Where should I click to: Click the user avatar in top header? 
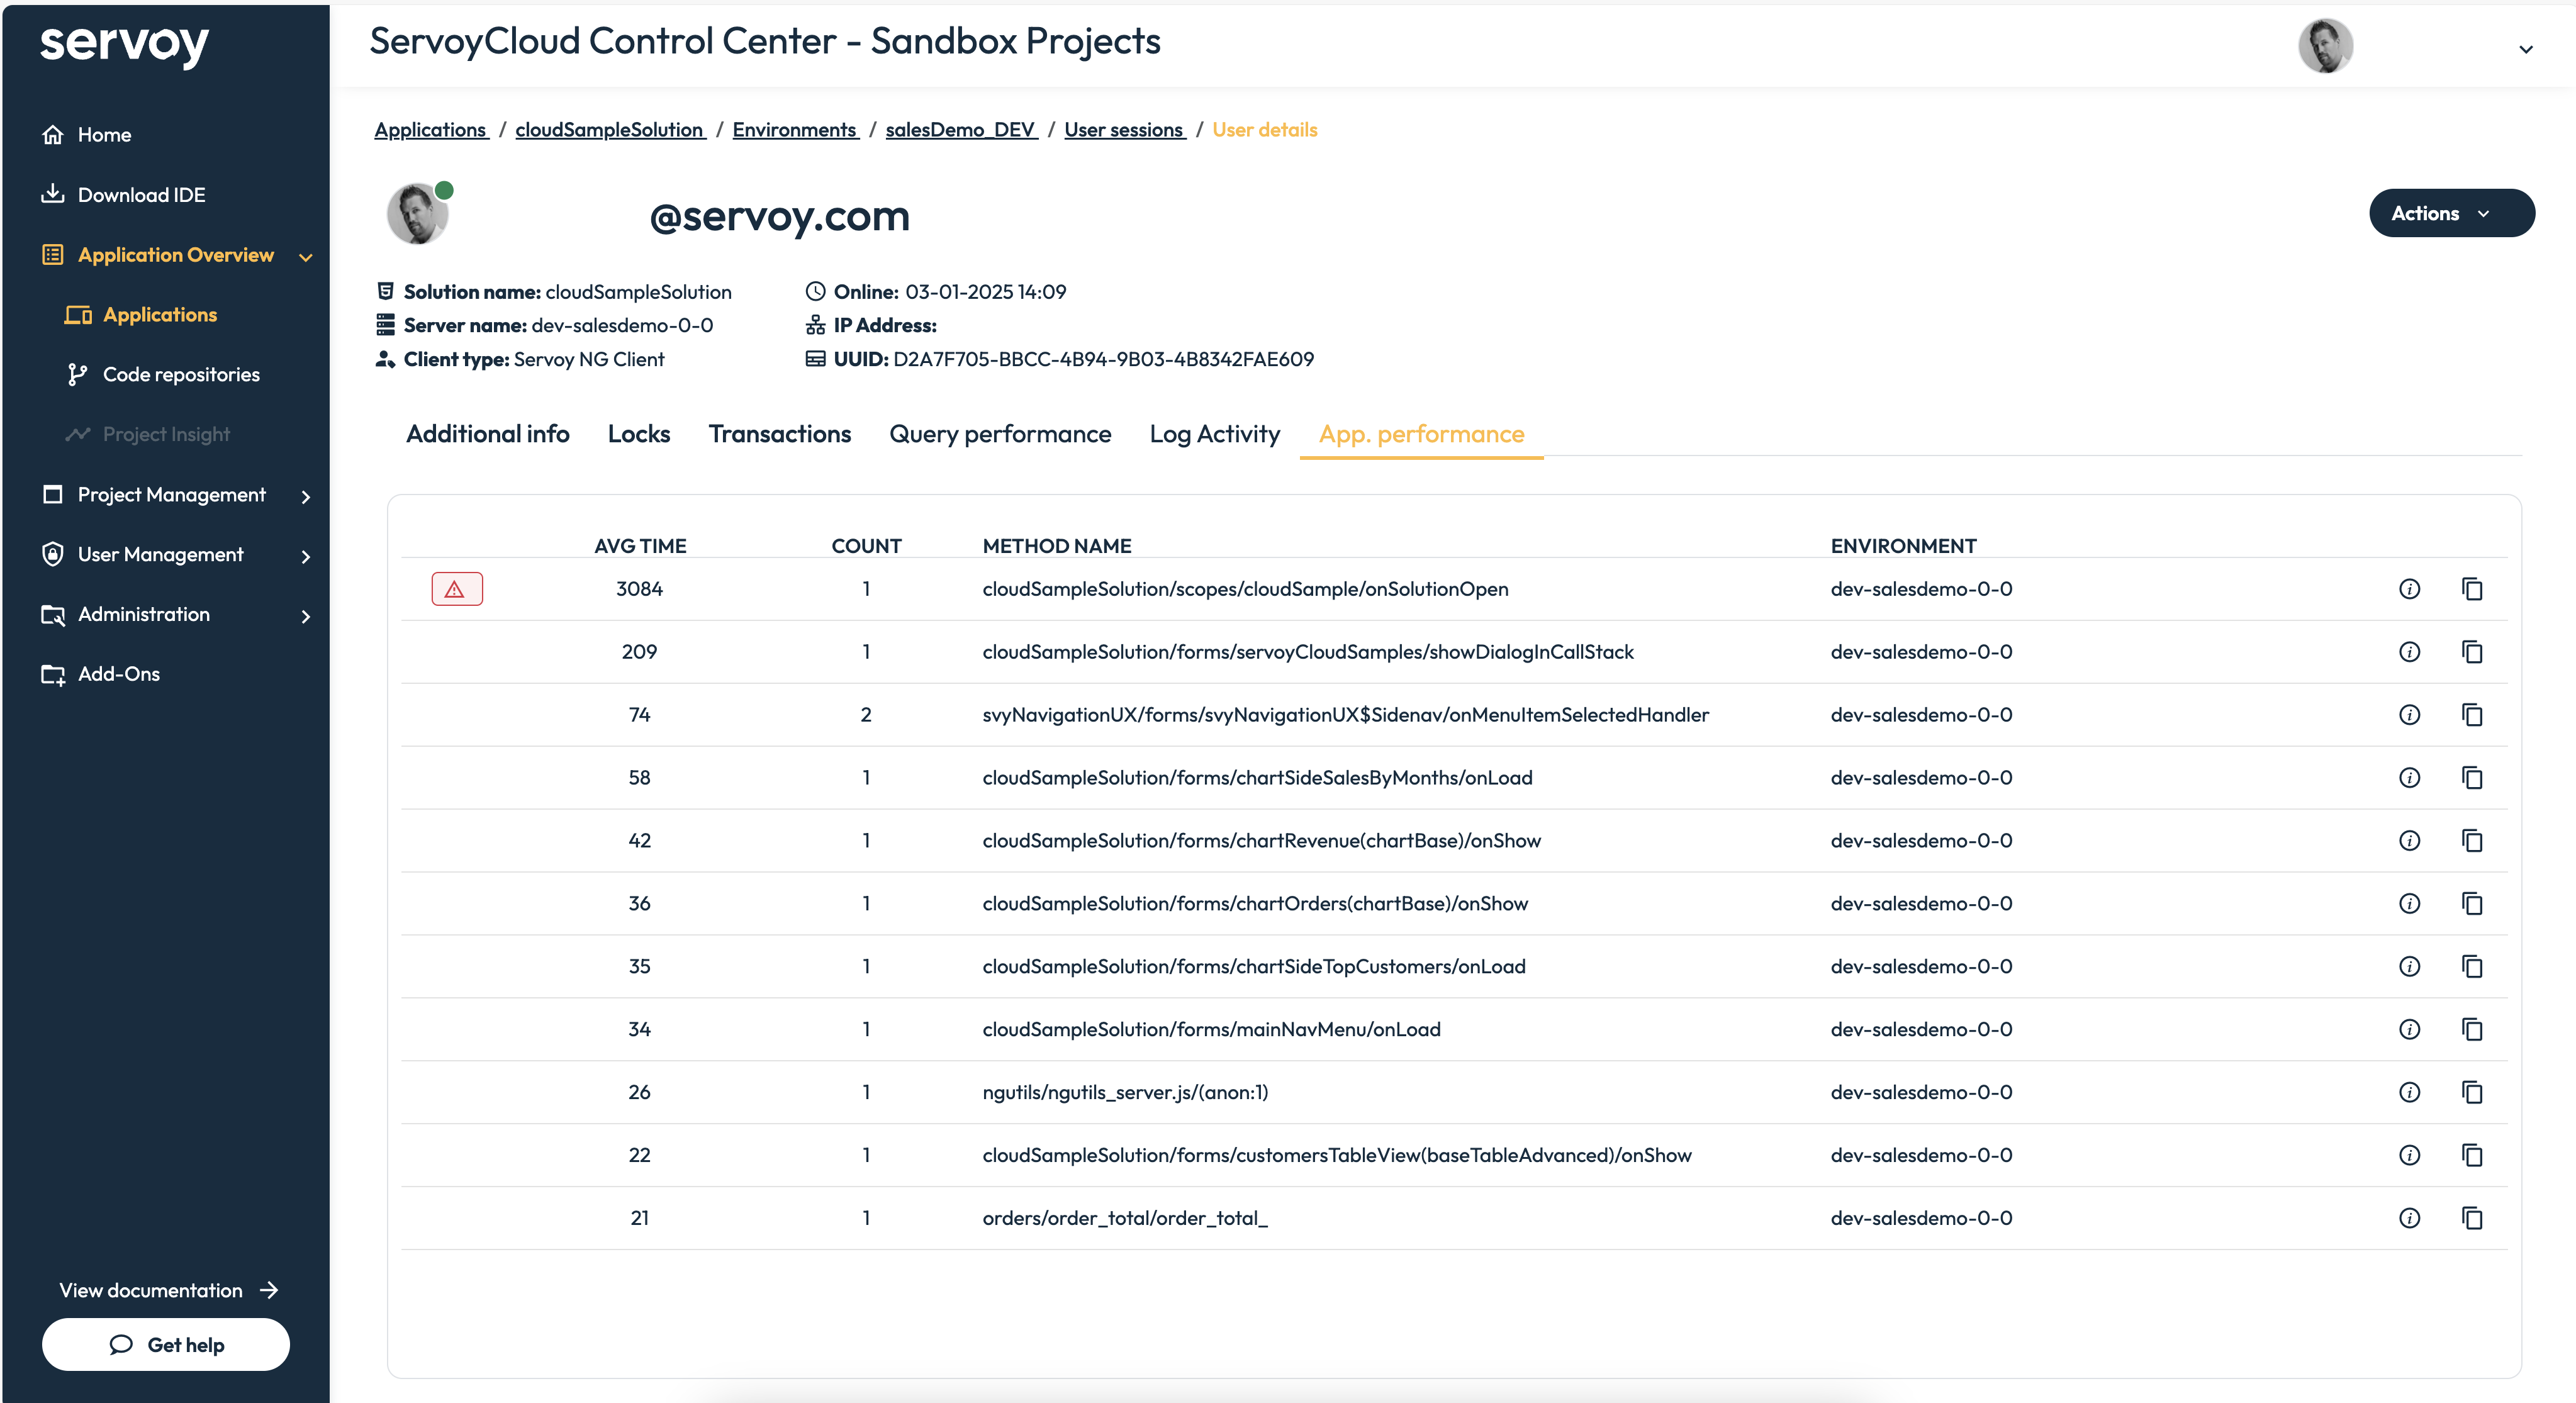click(2325, 46)
